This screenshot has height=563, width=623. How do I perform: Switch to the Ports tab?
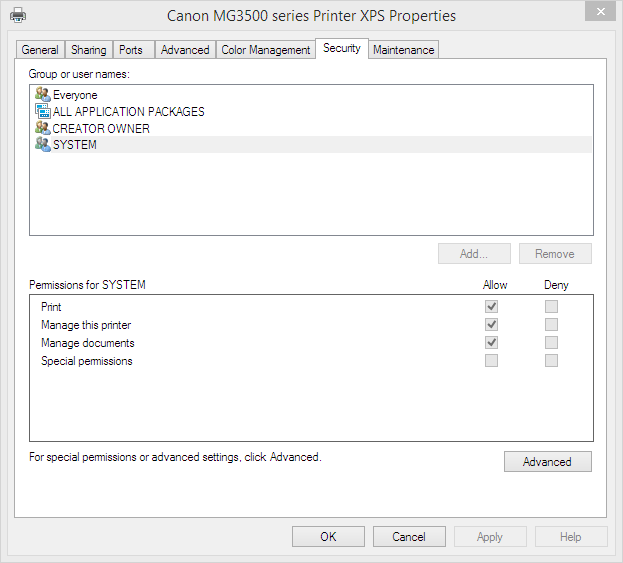(130, 50)
